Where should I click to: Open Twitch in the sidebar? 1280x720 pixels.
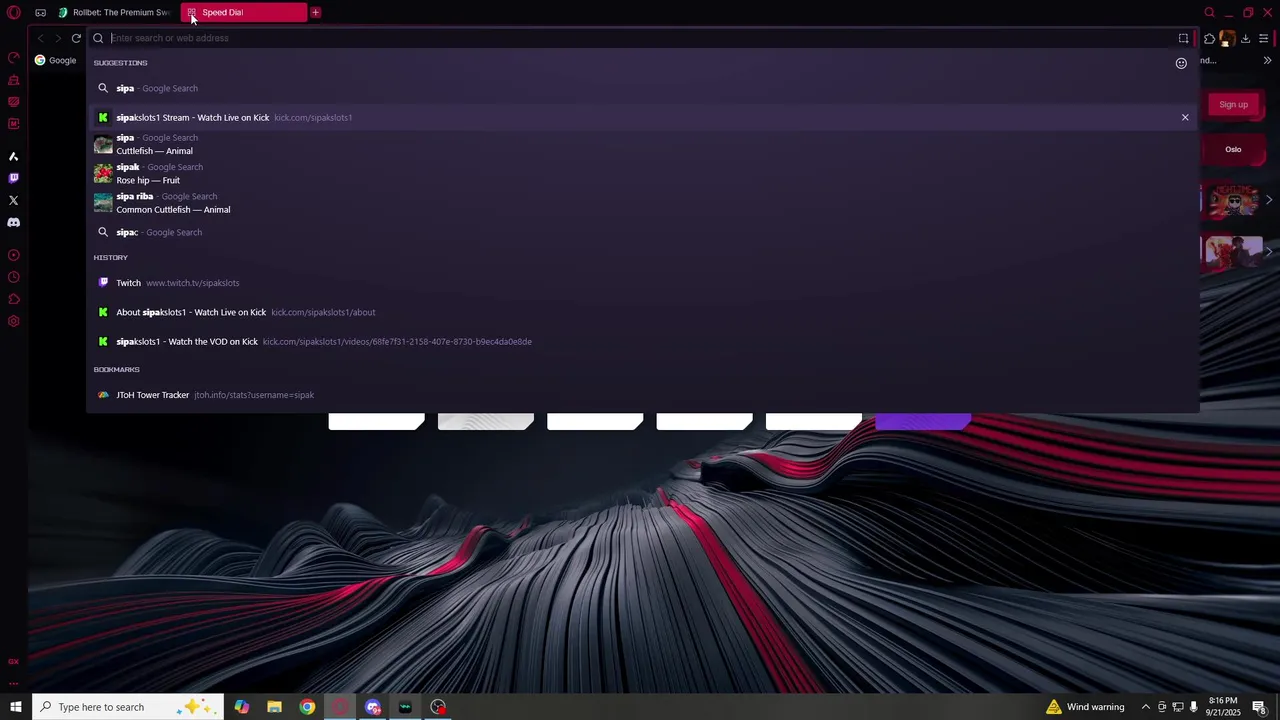click(x=14, y=178)
